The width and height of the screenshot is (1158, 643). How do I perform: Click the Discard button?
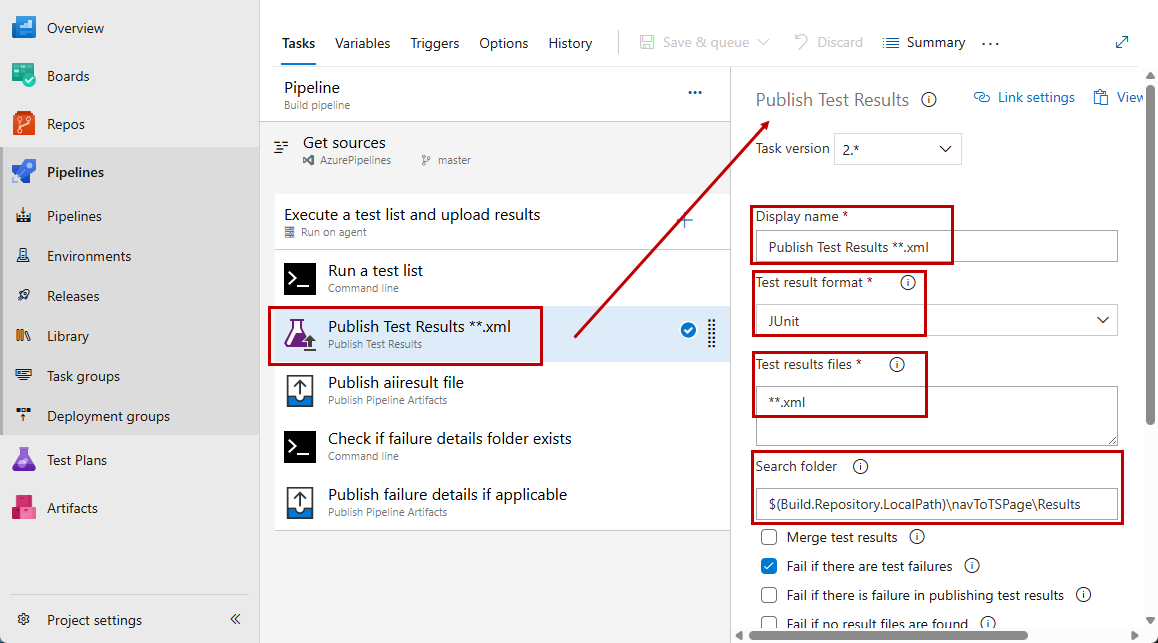click(x=828, y=42)
